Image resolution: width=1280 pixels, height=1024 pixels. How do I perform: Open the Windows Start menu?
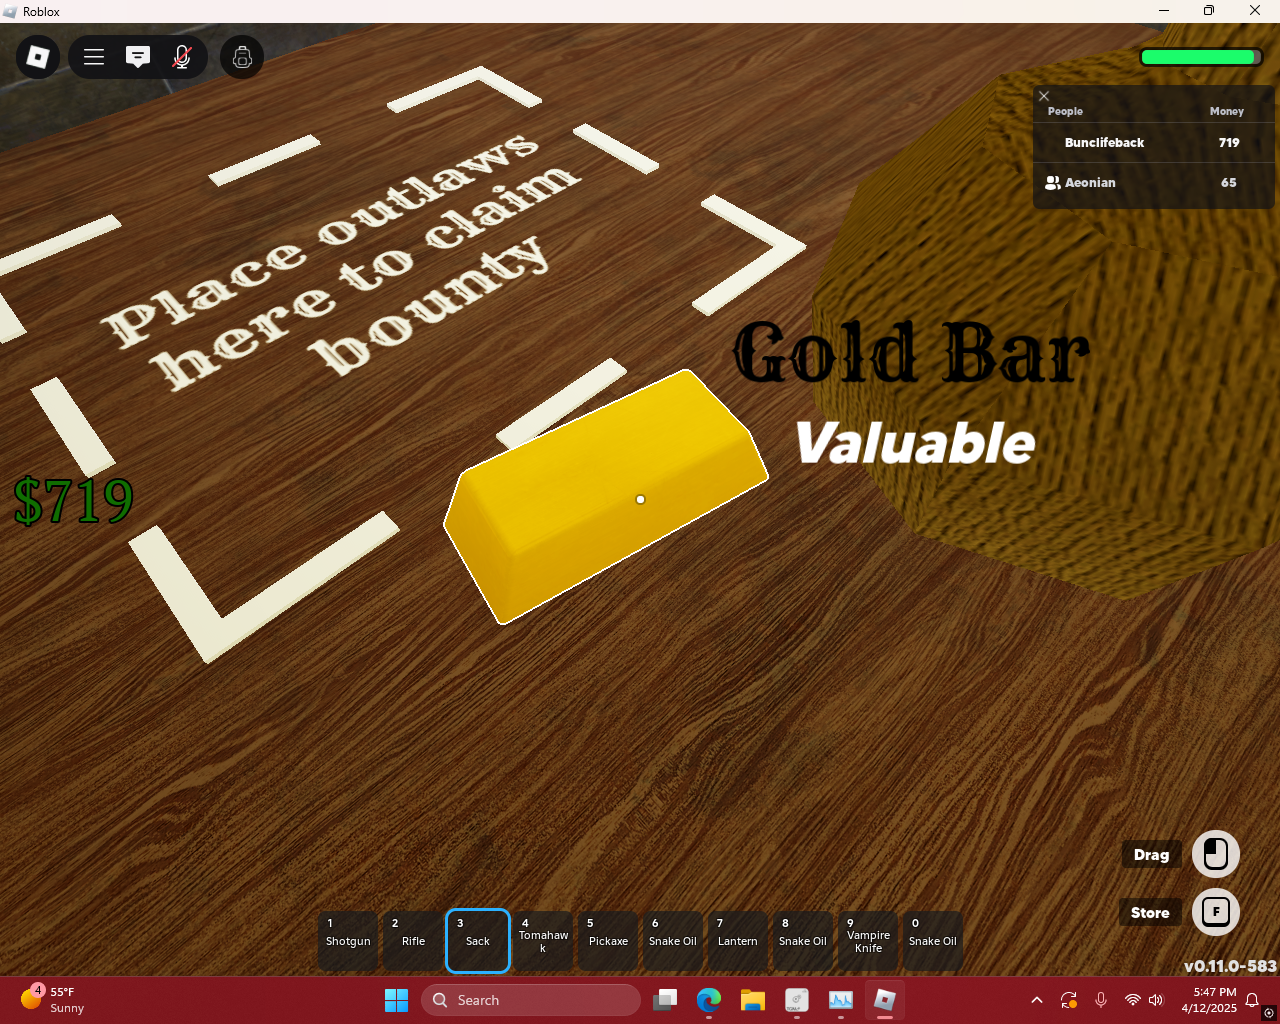point(396,1000)
